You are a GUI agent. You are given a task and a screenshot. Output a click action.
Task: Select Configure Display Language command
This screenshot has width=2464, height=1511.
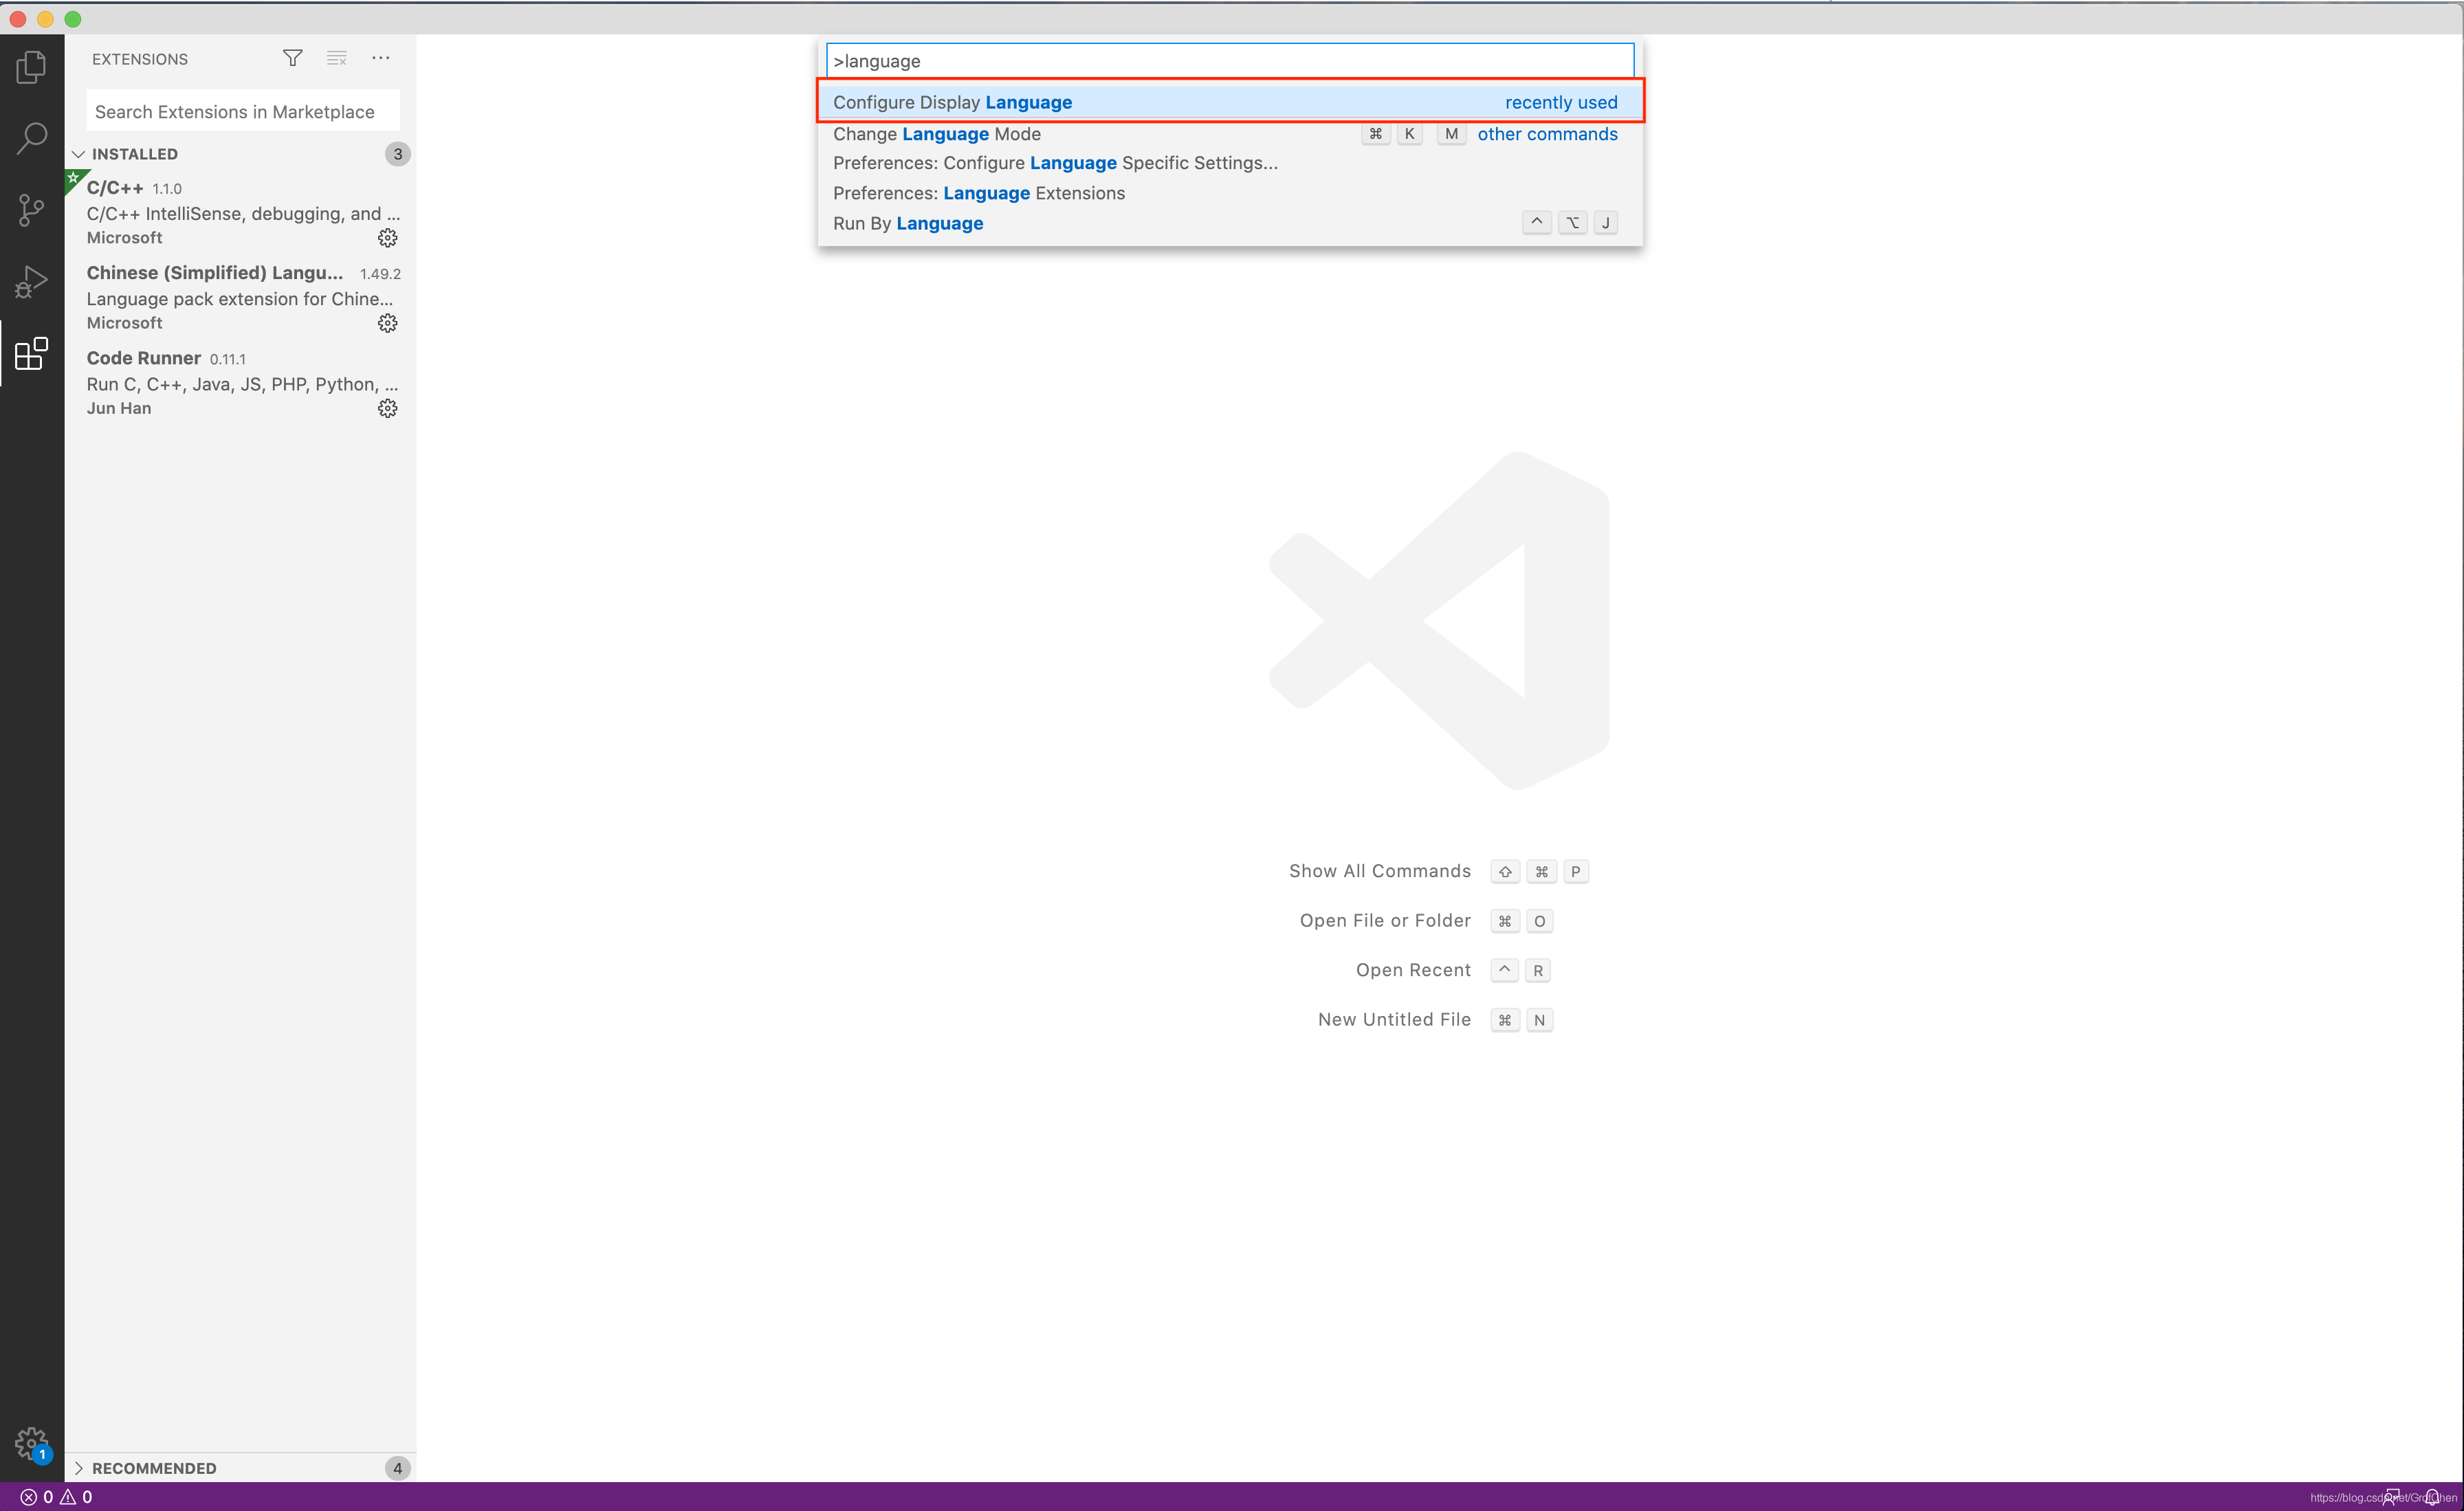1229,102
